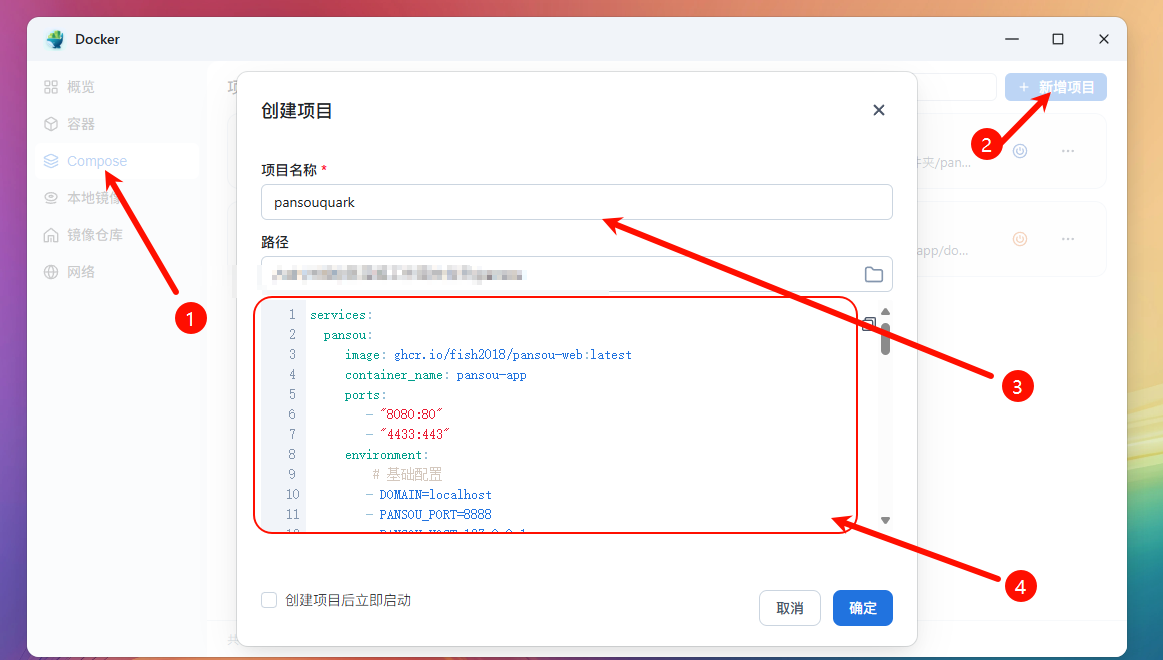This screenshot has width=1163, height=660.
Task: Click the "8080:80" port mapping text
Action: click(411, 415)
